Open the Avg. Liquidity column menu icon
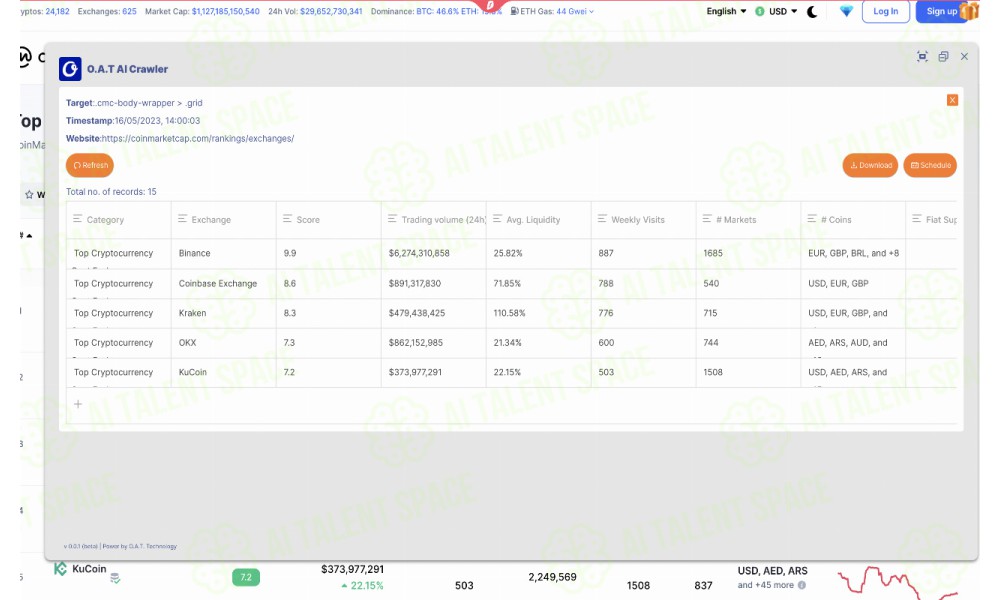The width and height of the screenshot is (1000, 600). 497,219
